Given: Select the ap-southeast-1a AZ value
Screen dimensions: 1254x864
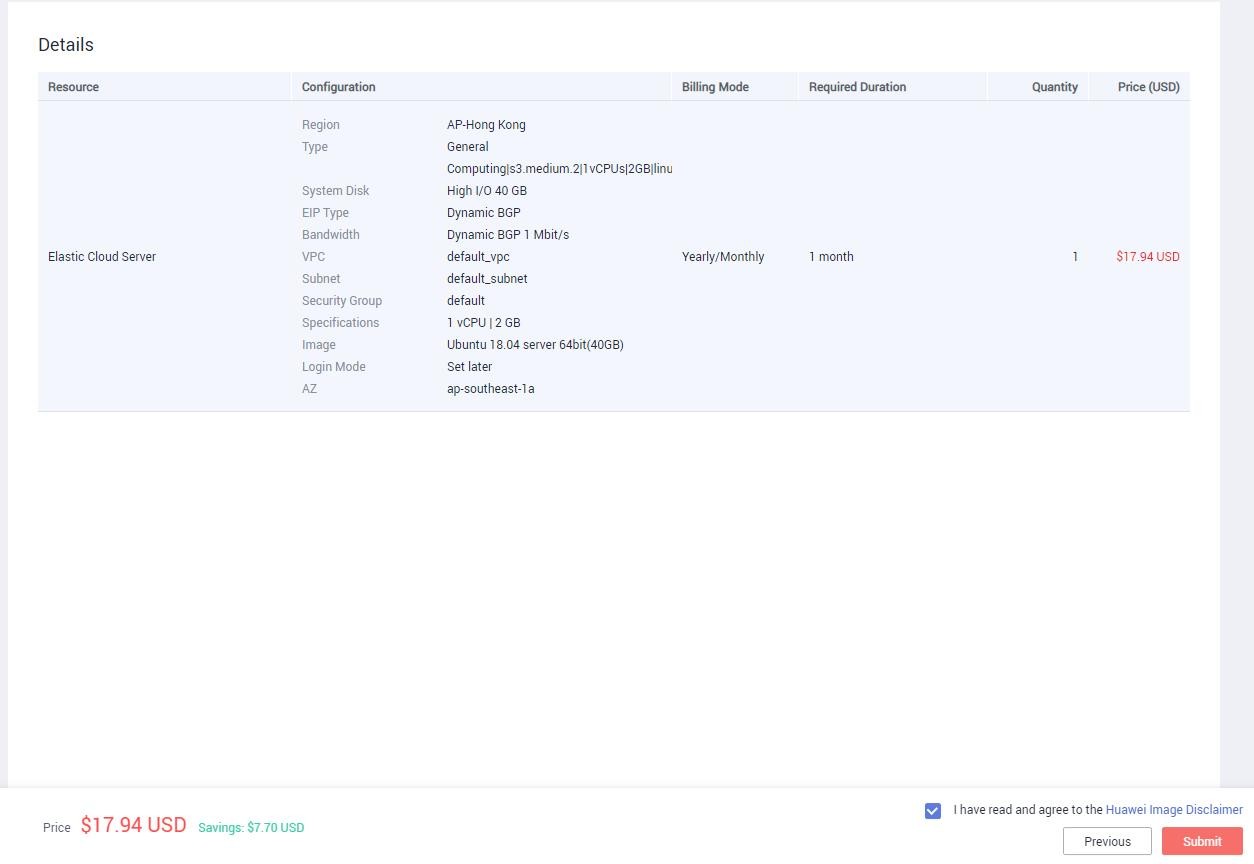Looking at the screenshot, I should point(490,388).
